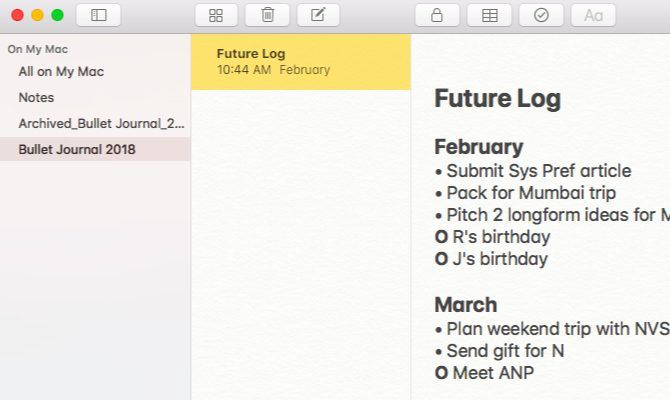
Task: Delete the selected note with trash icon
Action: 267,15
